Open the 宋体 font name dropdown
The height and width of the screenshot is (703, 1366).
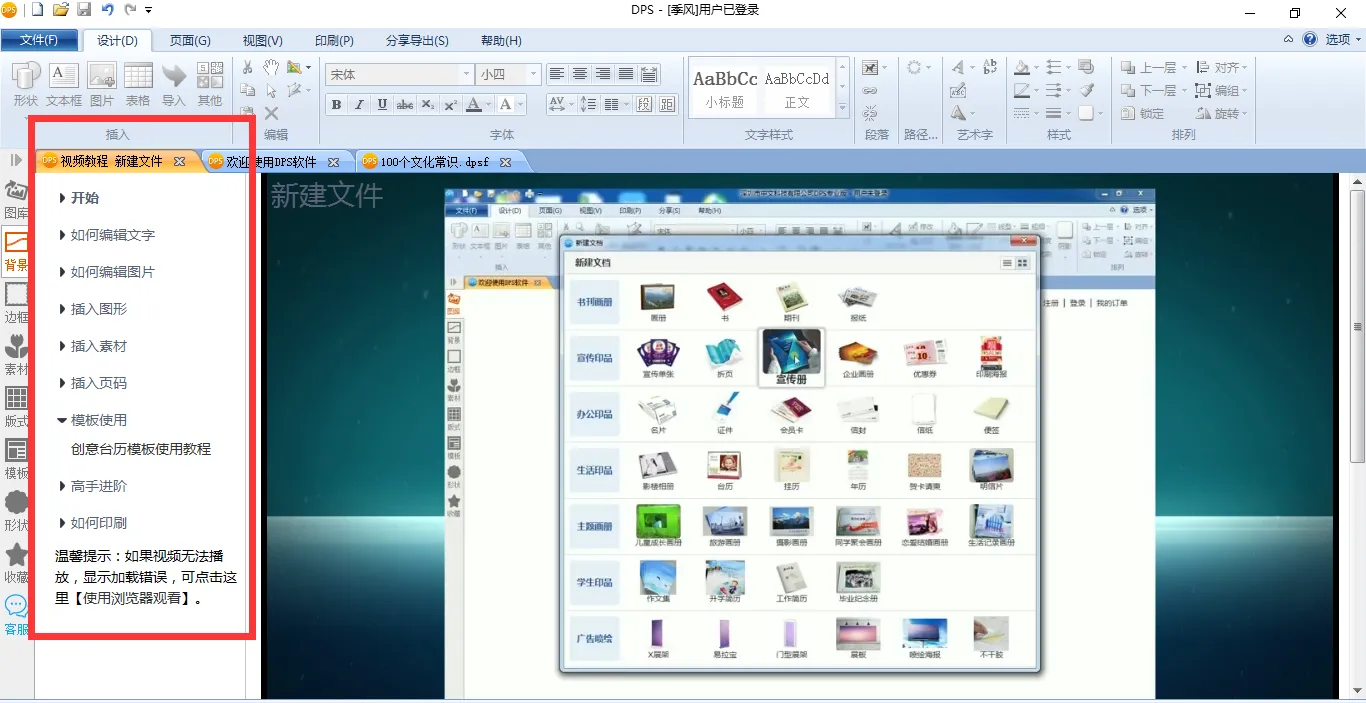point(466,75)
